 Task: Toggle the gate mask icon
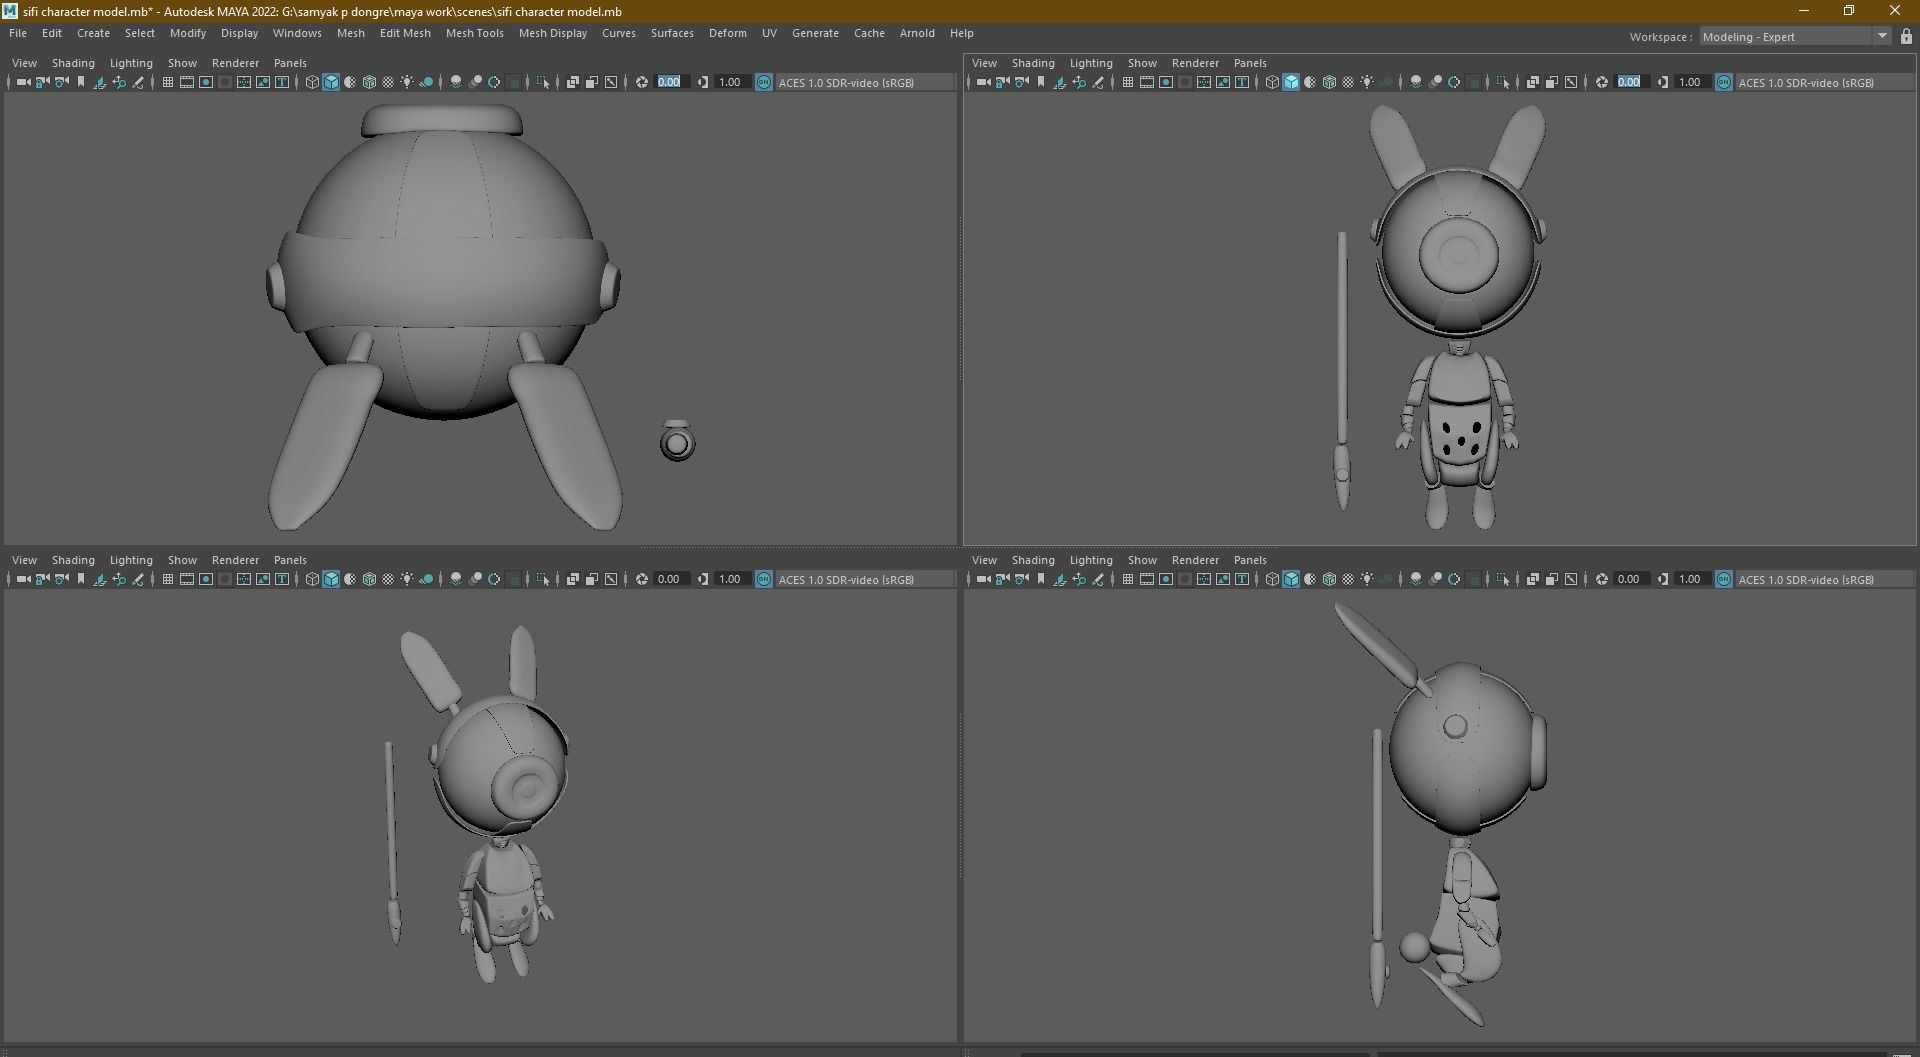coord(225,82)
